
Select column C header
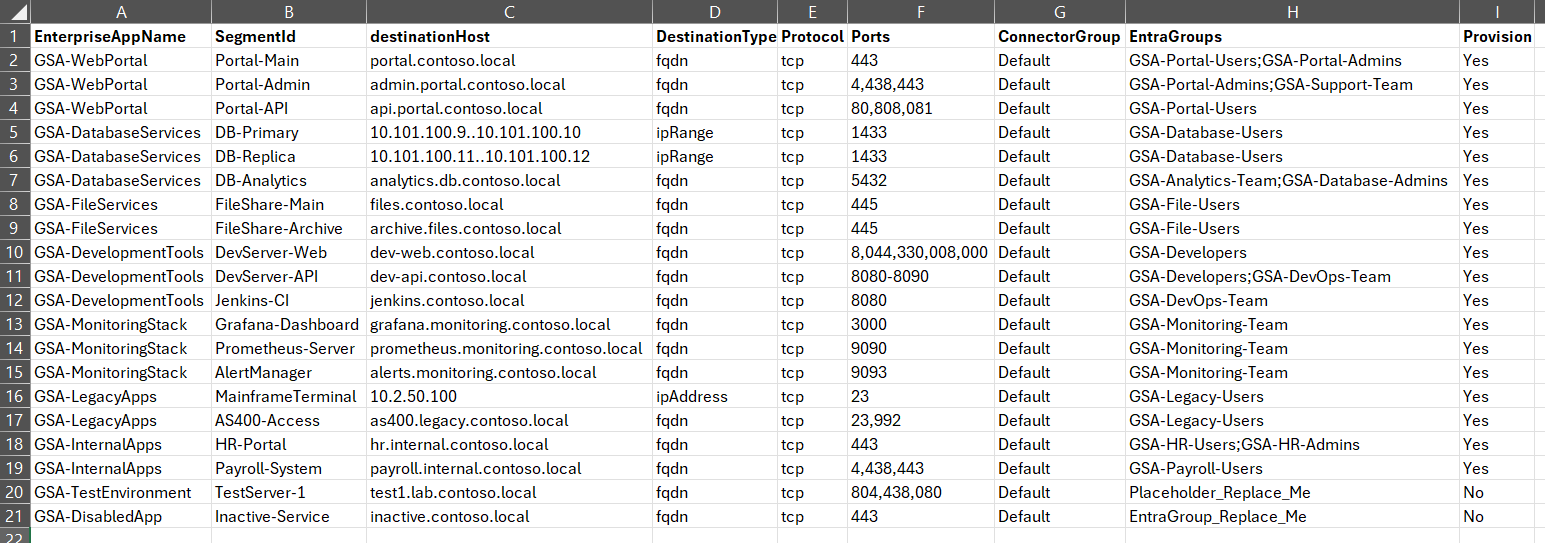(x=509, y=12)
